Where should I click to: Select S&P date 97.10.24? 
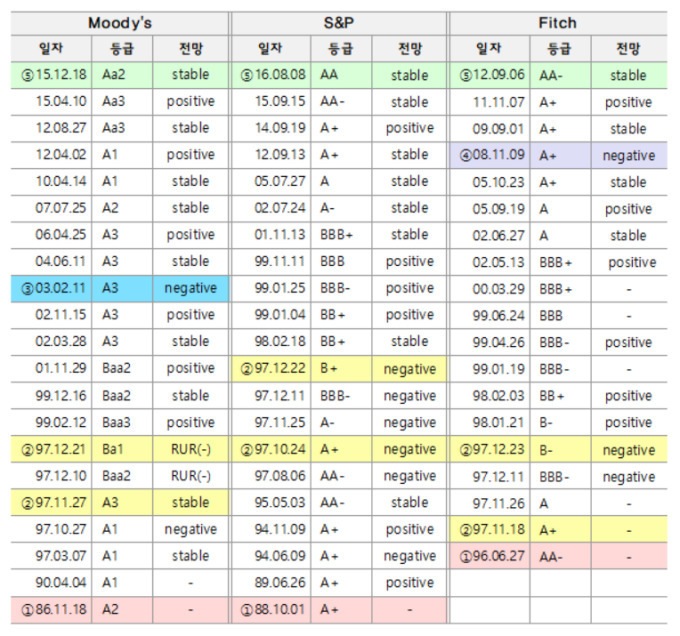pos(271,449)
